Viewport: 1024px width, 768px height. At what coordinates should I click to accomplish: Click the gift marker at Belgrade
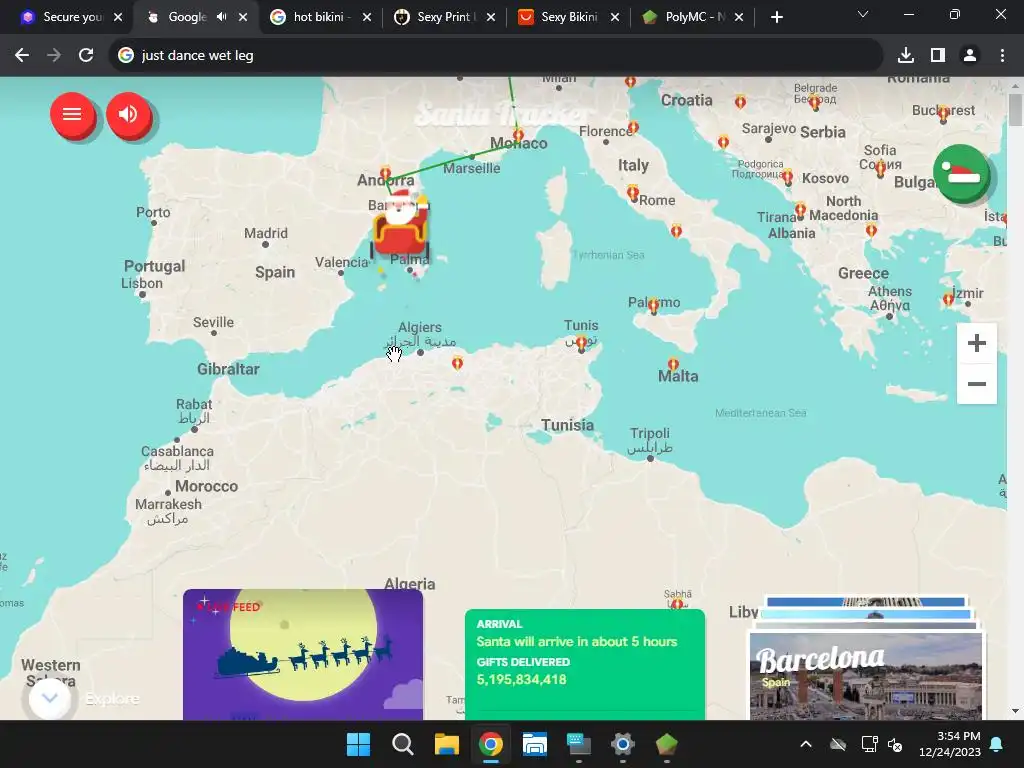coord(814,102)
